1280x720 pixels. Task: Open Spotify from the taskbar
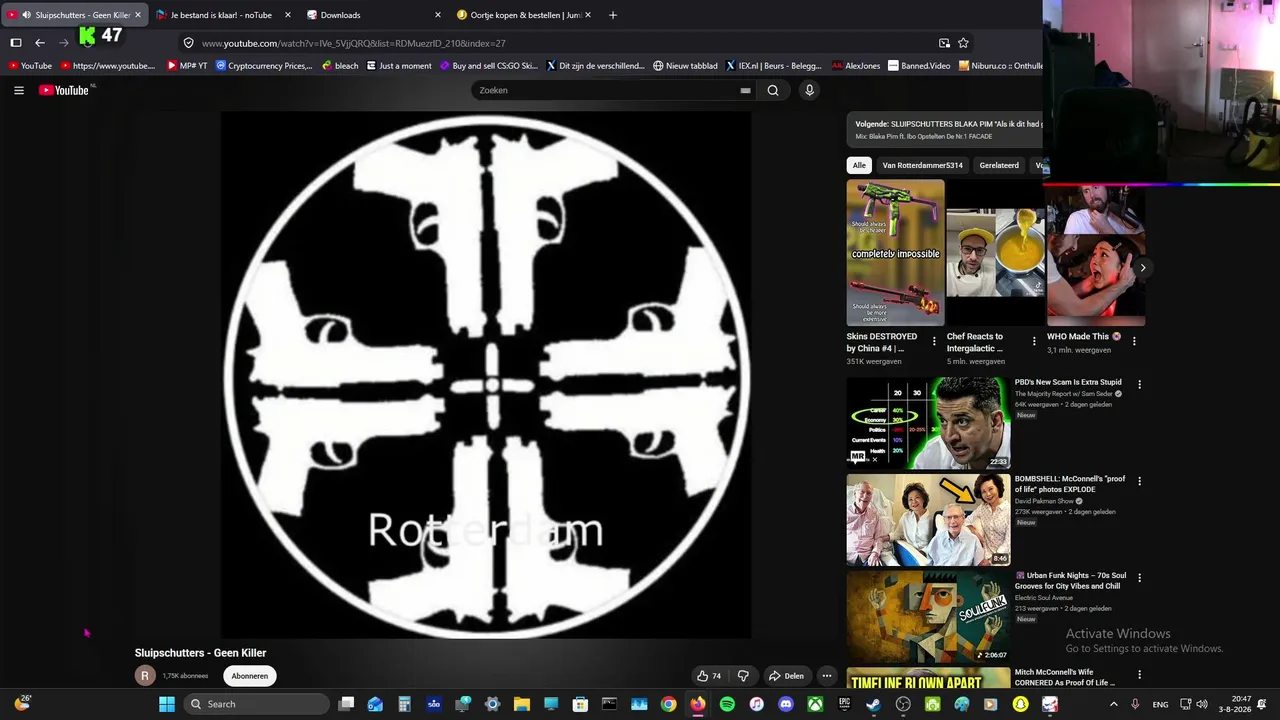[727, 704]
